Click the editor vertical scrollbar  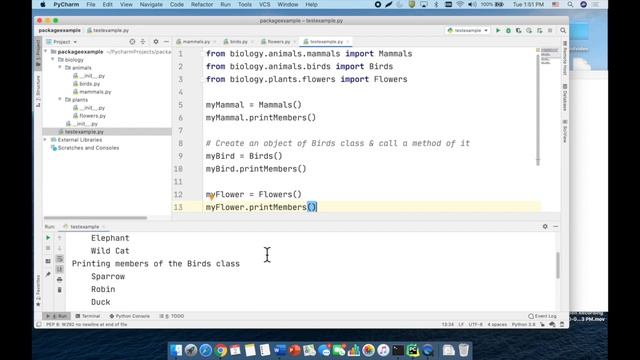(x=538, y=109)
